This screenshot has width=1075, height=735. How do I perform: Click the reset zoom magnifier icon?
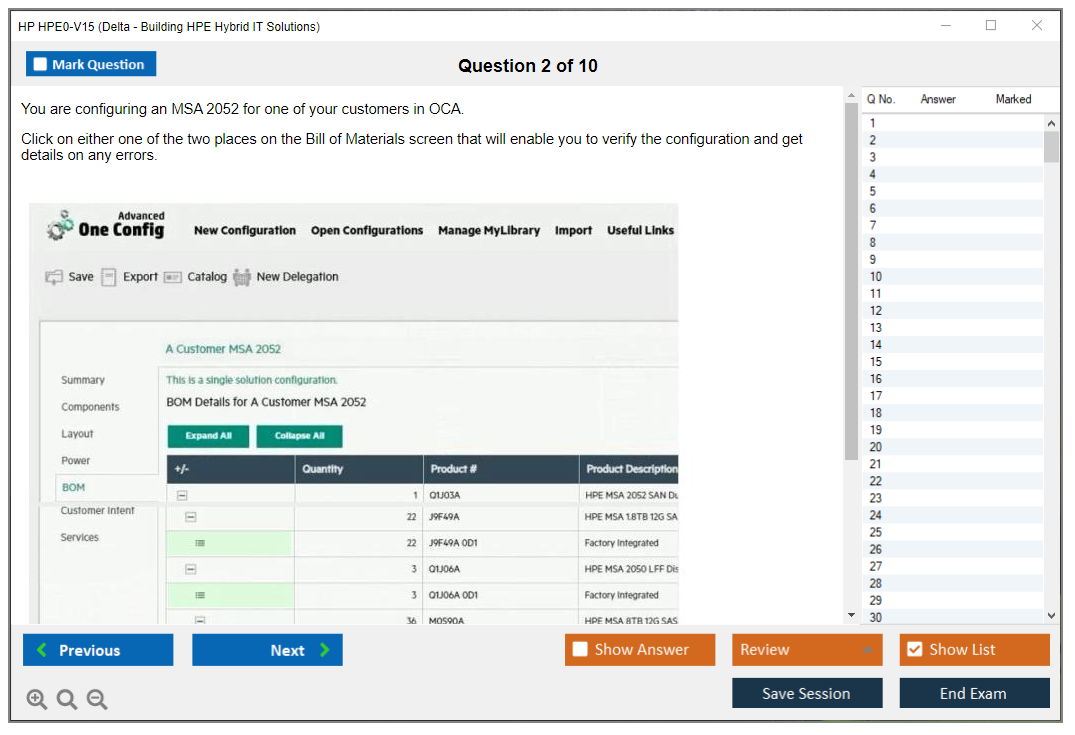click(67, 700)
